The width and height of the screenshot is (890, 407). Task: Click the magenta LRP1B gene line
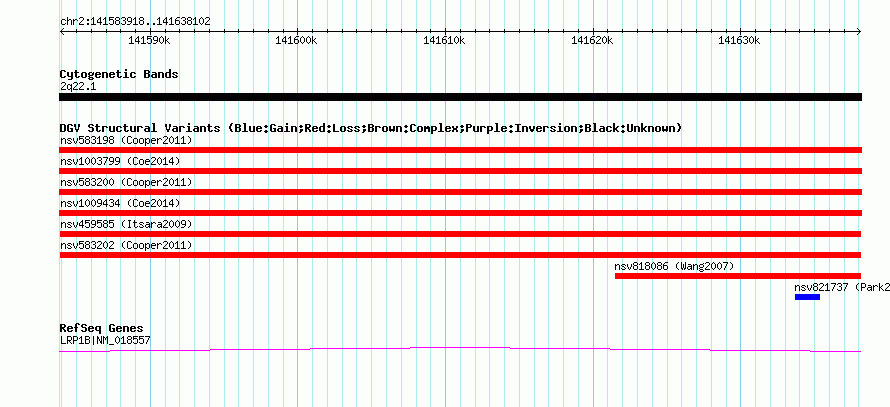point(460,349)
